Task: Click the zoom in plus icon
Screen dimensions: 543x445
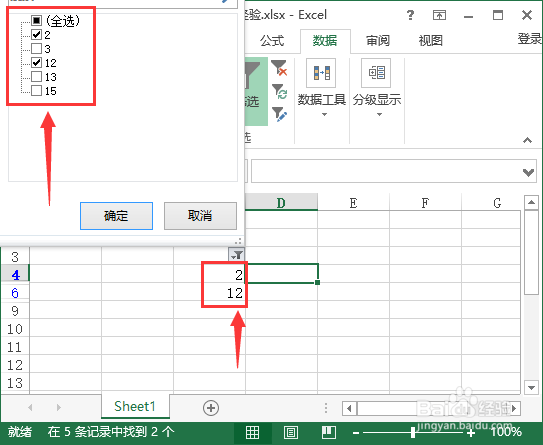Action: (x=471, y=433)
